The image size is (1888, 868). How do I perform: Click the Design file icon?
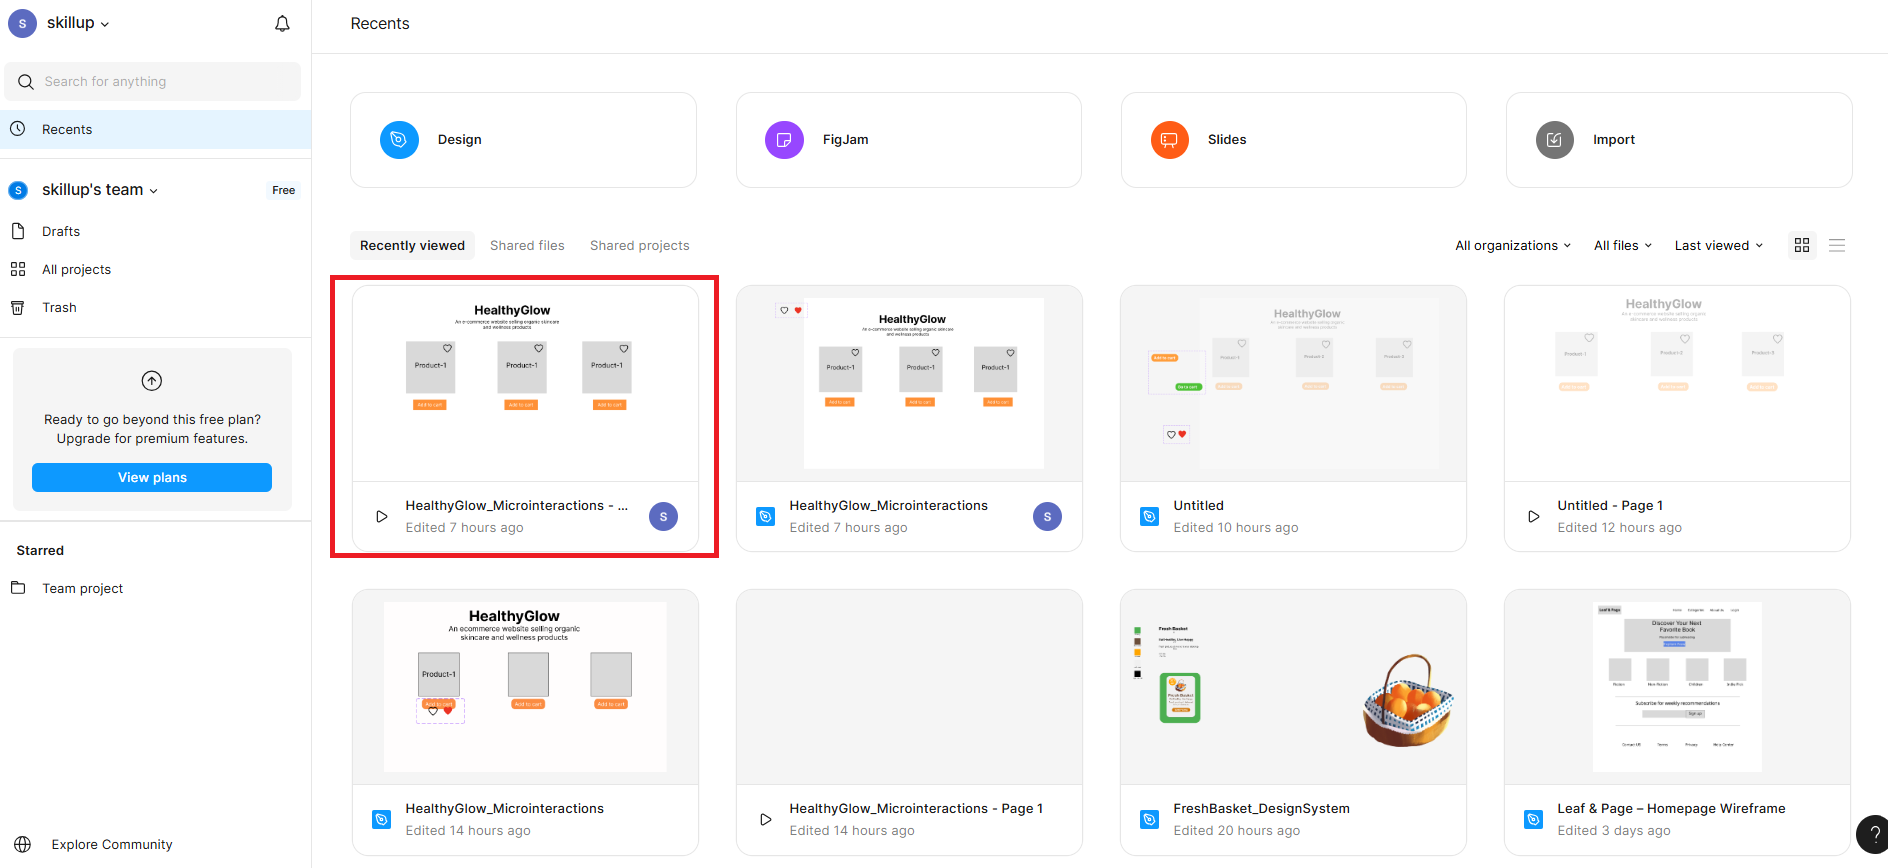[399, 140]
